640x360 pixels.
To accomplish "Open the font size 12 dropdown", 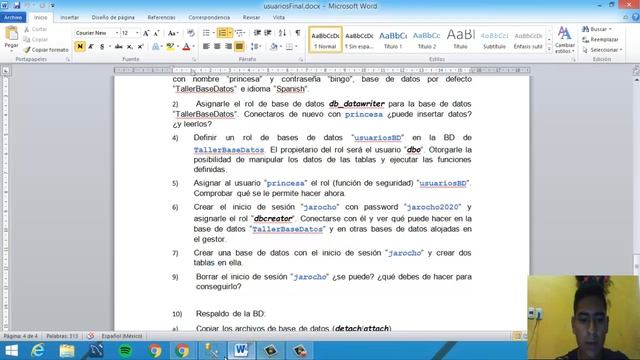I will tap(137, 33).
